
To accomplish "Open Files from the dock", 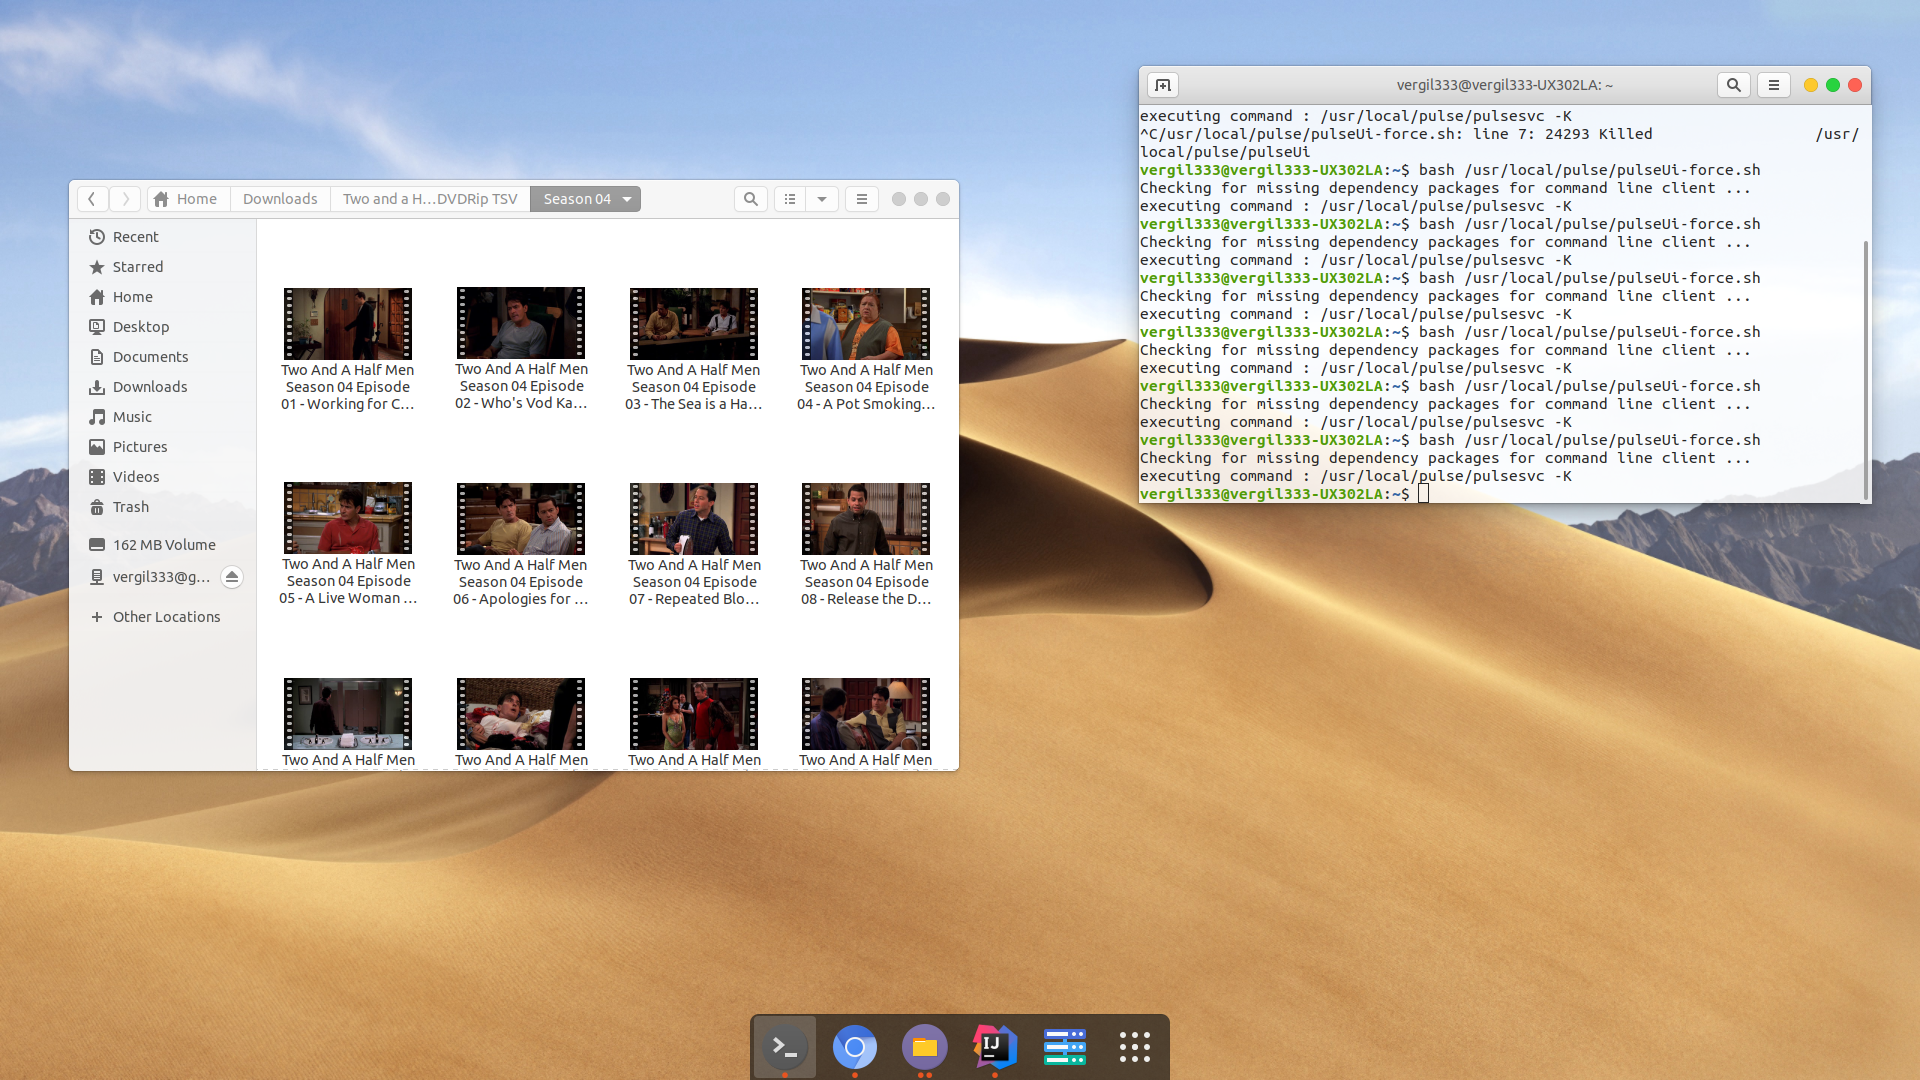I will click(x=925, y=1047).
